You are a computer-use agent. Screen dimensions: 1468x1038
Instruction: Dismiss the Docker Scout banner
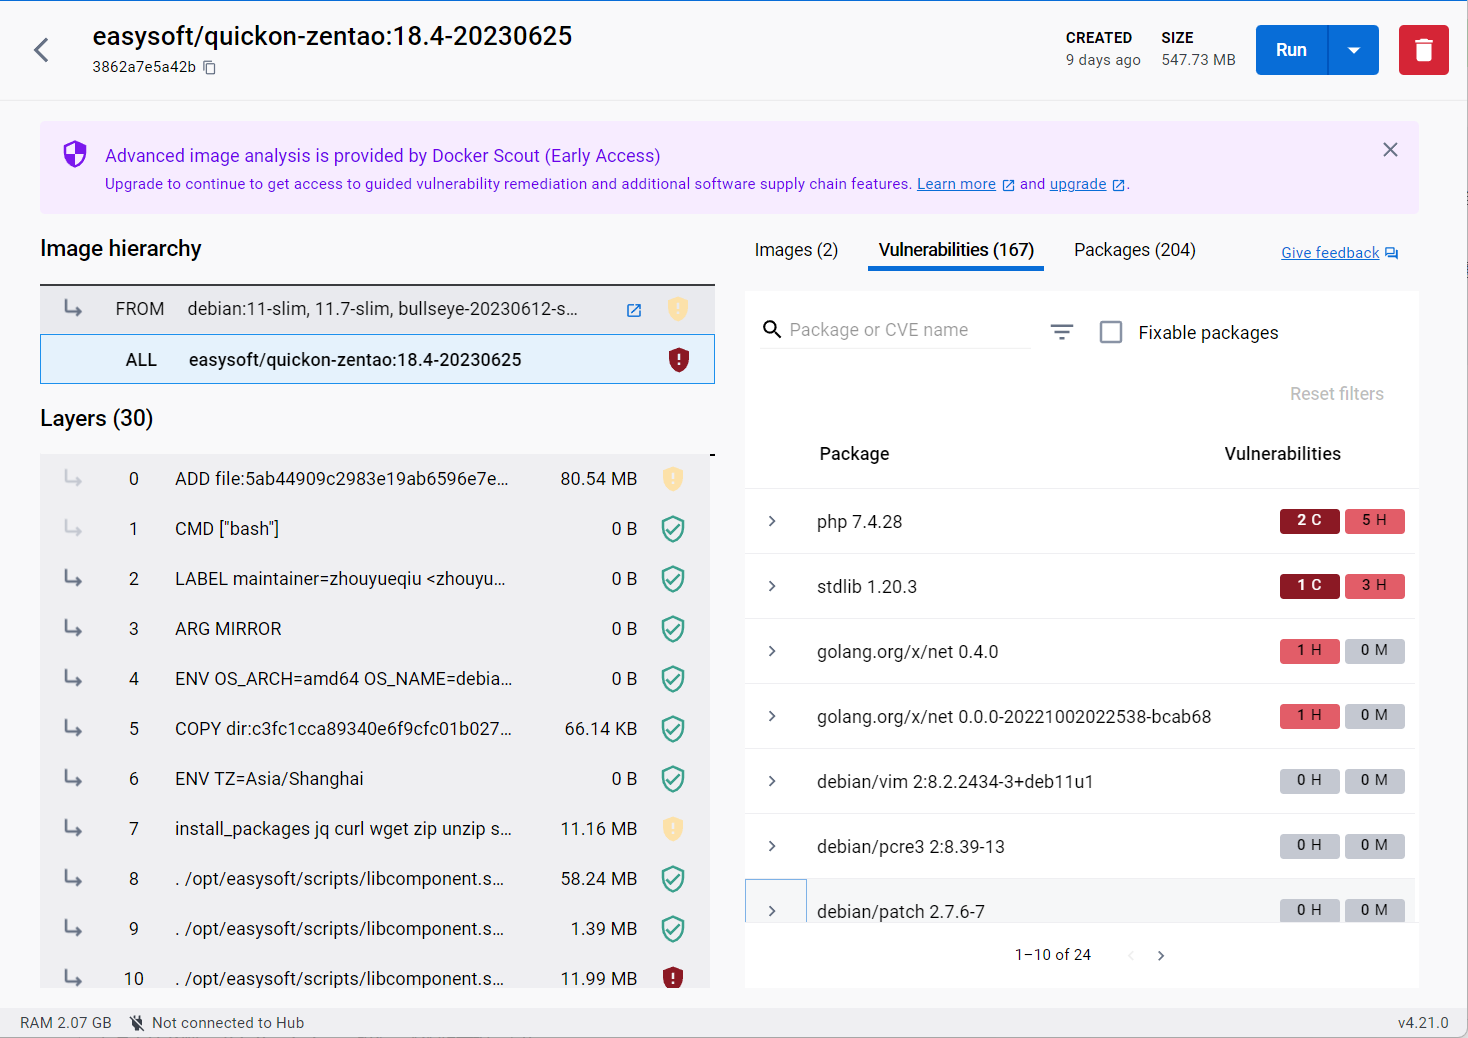1390,150
